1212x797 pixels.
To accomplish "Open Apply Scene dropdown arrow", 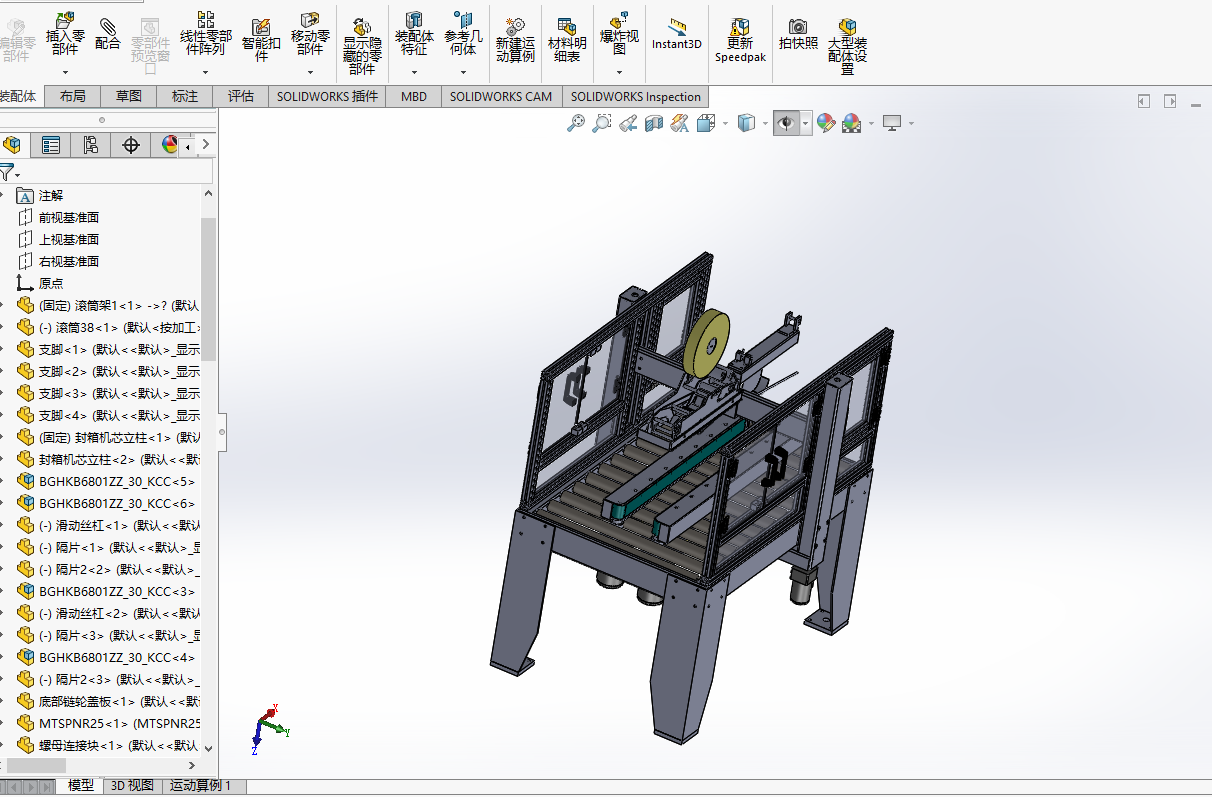I will [x=871, y=124].
